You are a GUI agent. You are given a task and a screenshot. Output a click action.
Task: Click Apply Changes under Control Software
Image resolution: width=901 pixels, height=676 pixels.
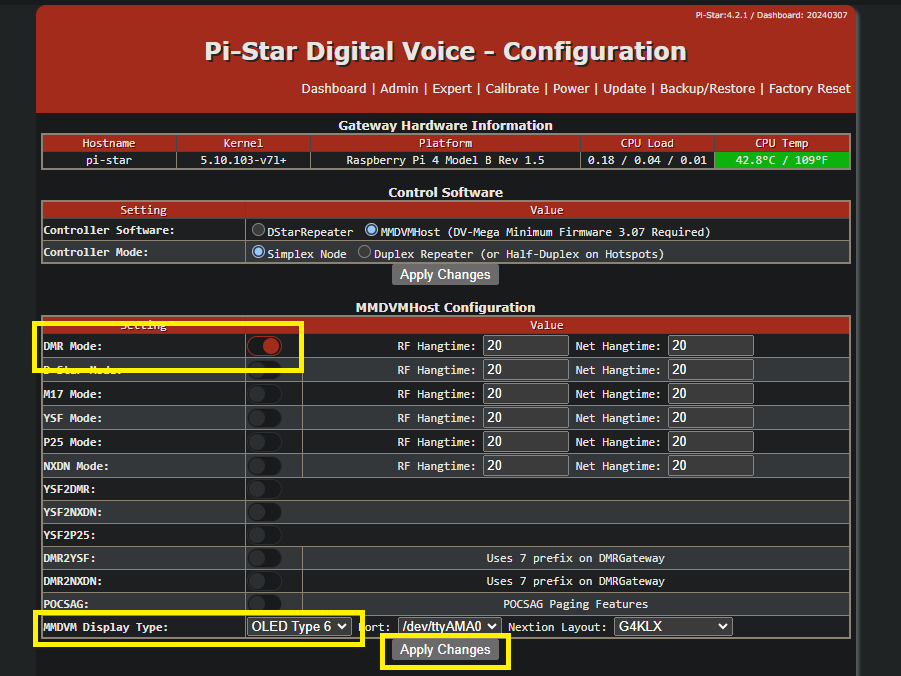tap(445, 274)
